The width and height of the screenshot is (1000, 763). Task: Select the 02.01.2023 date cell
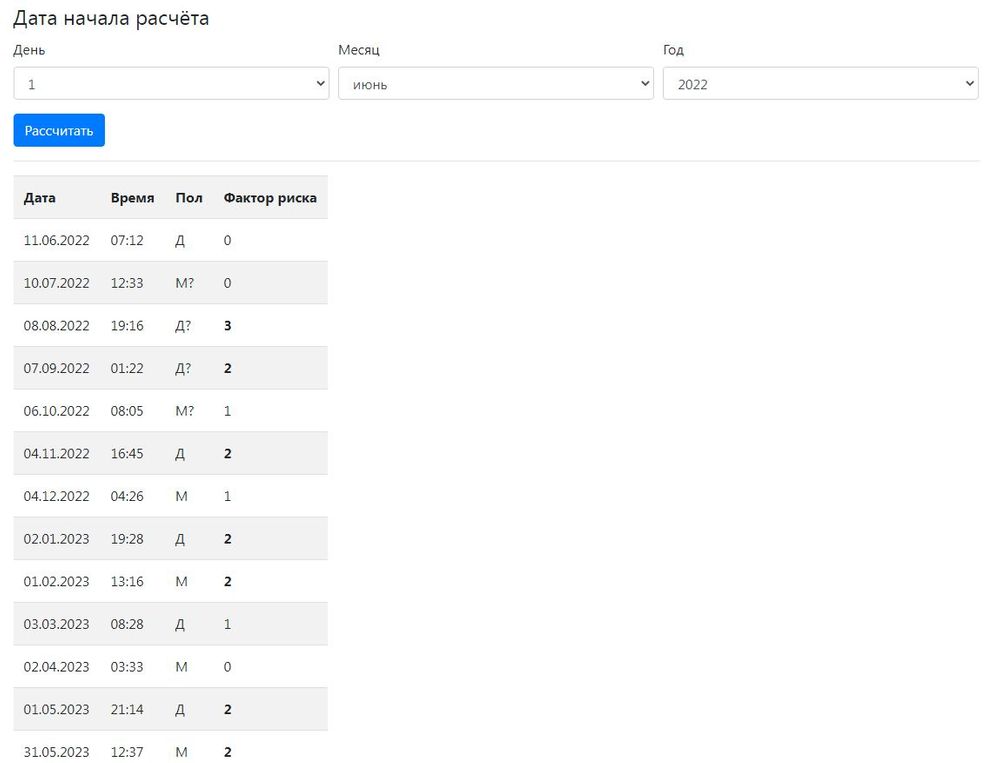[57, 539]
